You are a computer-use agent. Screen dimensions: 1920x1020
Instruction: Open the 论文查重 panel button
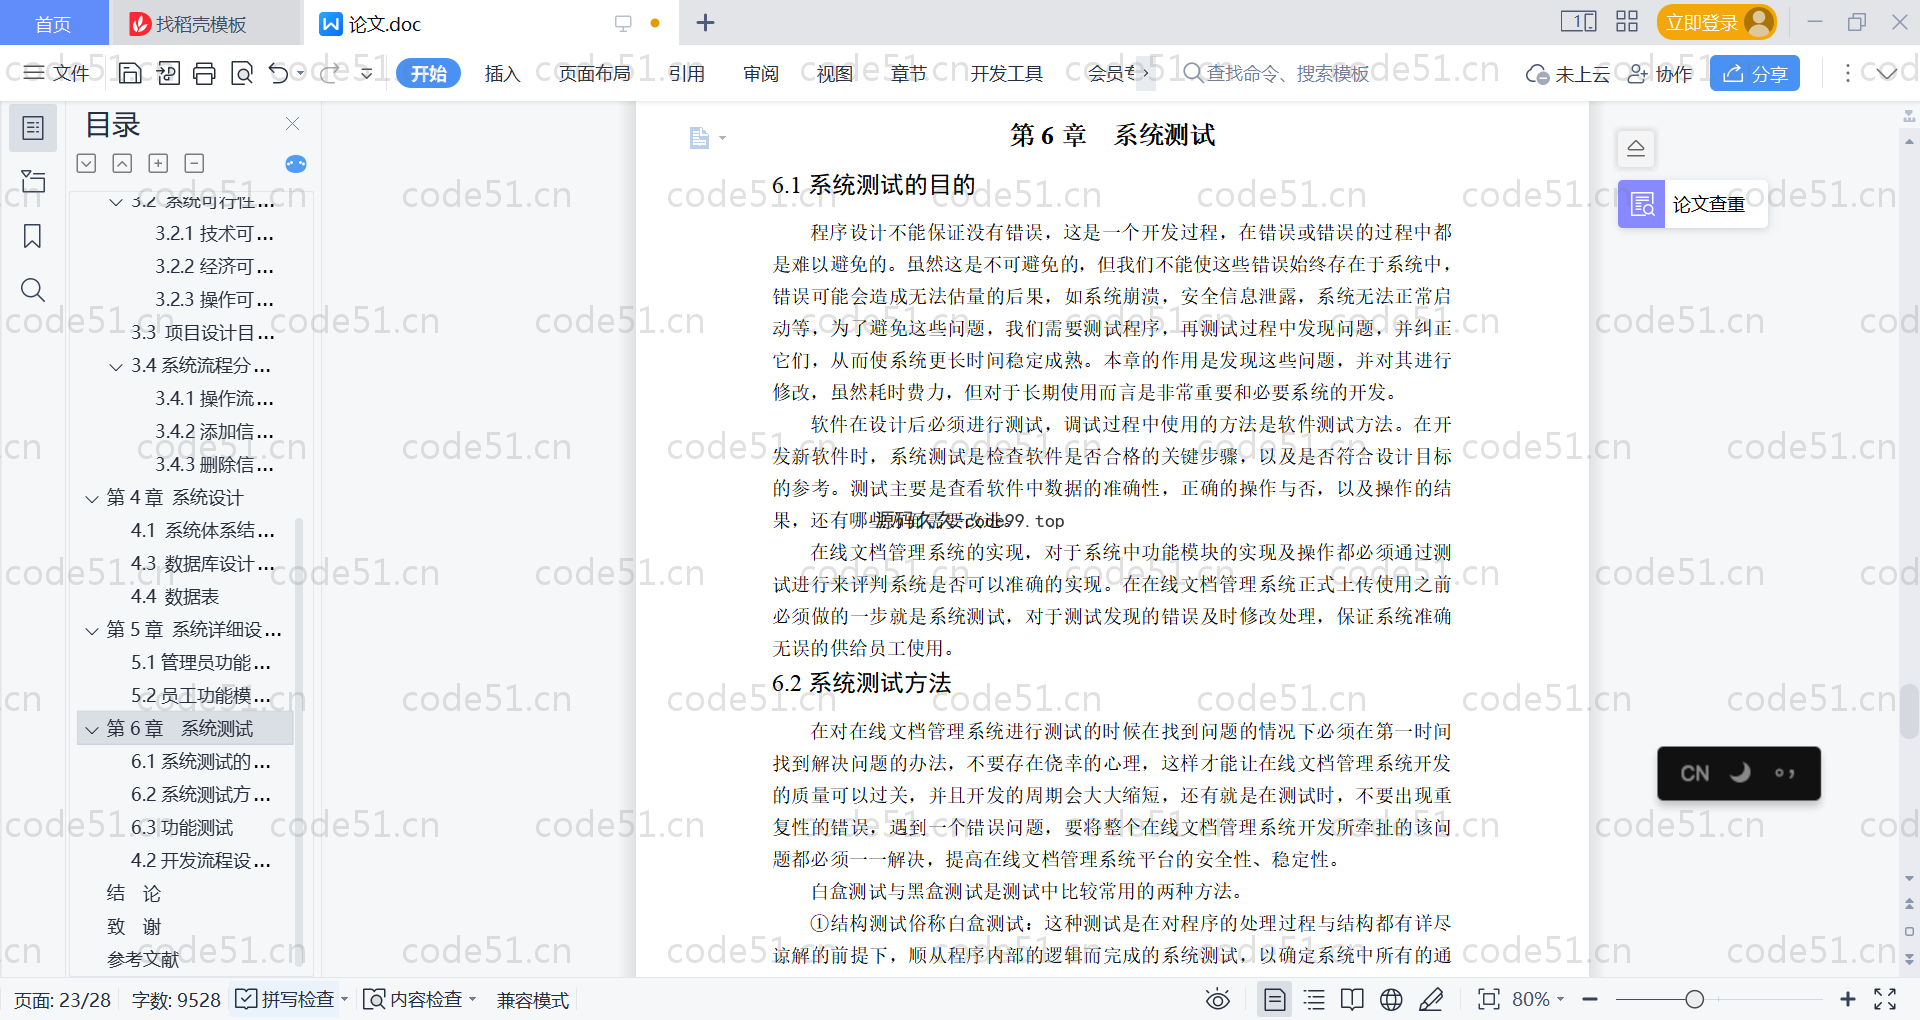[x=1692, y=204]
